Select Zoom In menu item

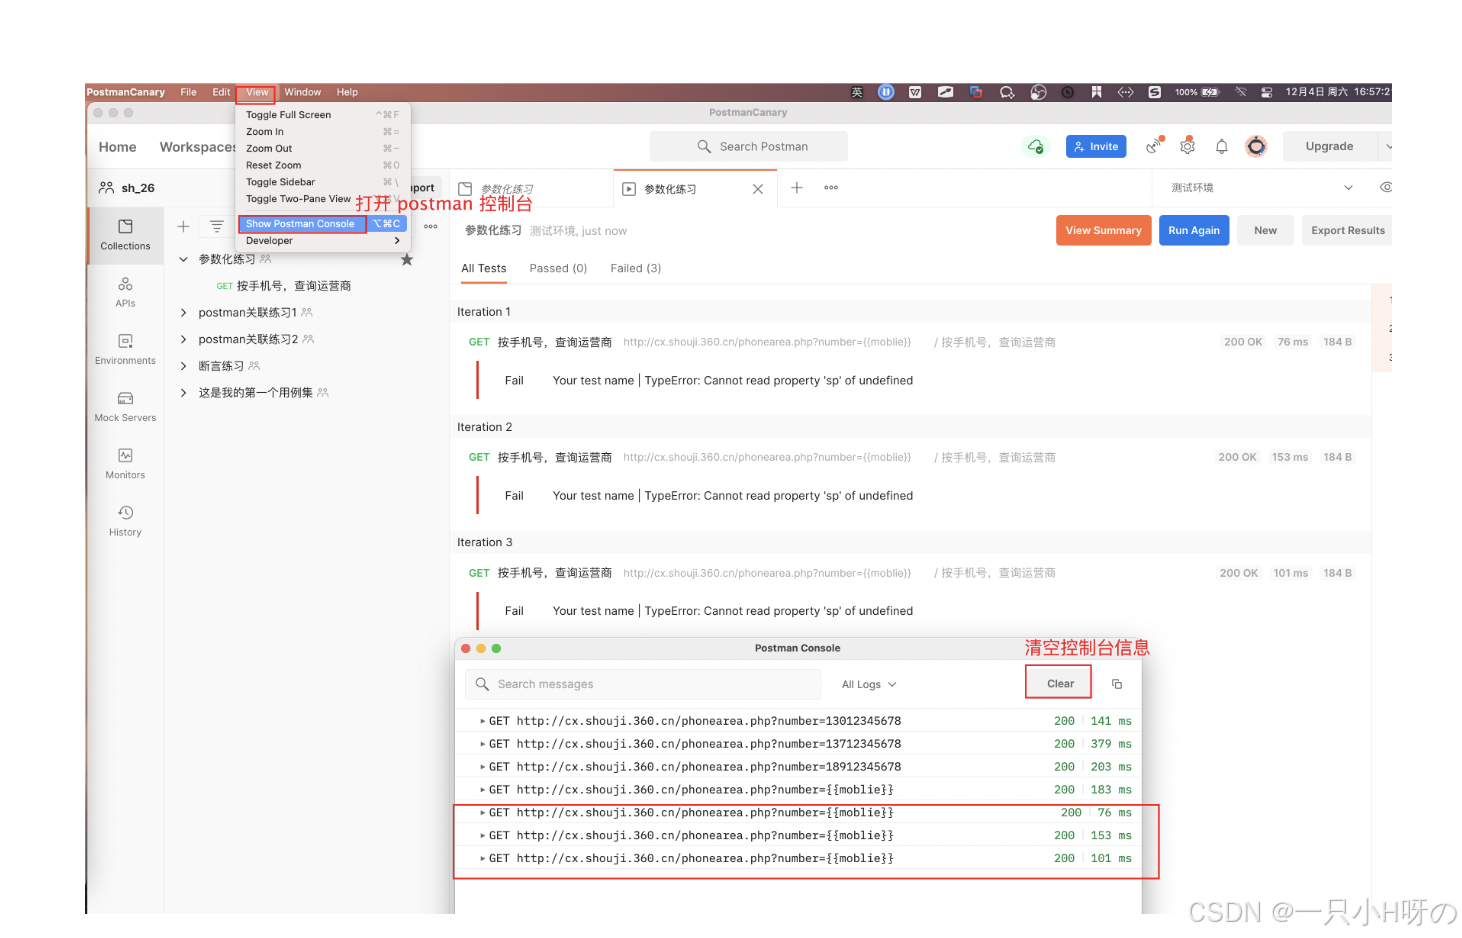(x=322, y=132)
